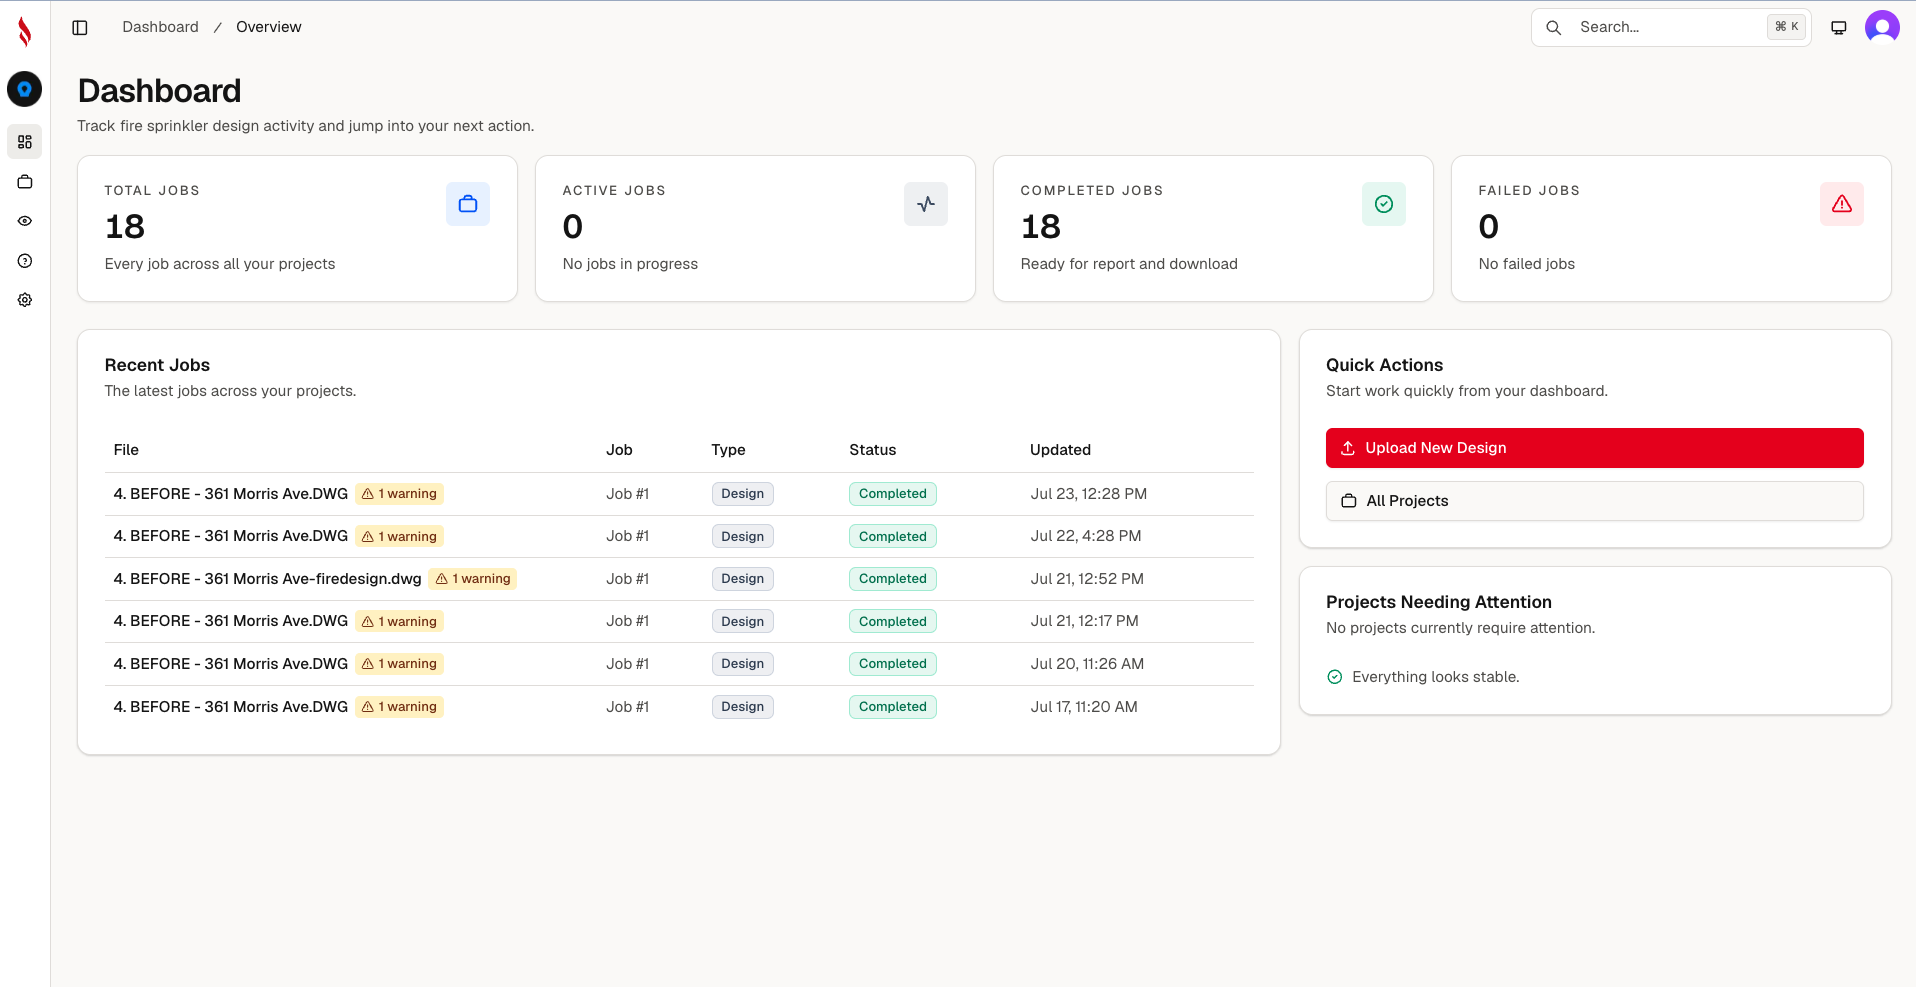Click Completed status on Jul 21, 12:52 PM row

coord(893,579)
